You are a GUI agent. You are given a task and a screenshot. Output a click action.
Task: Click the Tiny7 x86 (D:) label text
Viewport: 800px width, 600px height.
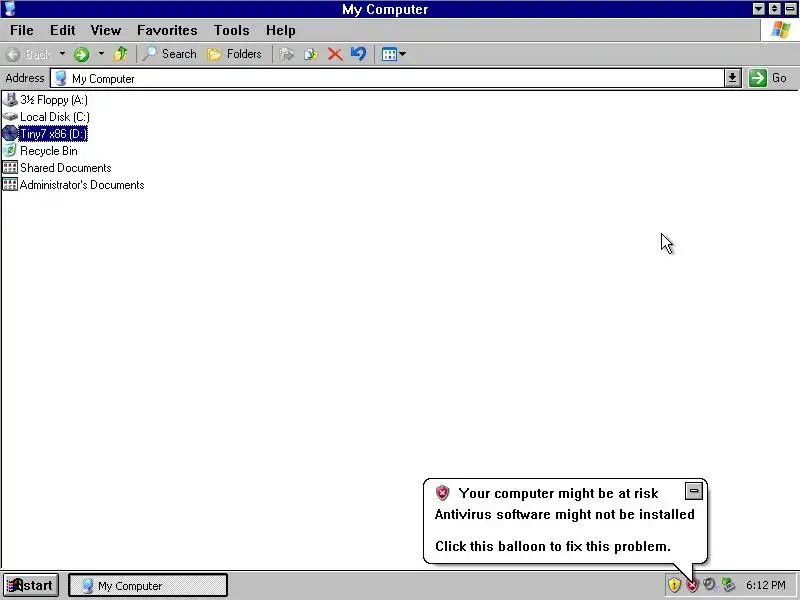click(x=53, y=134)
